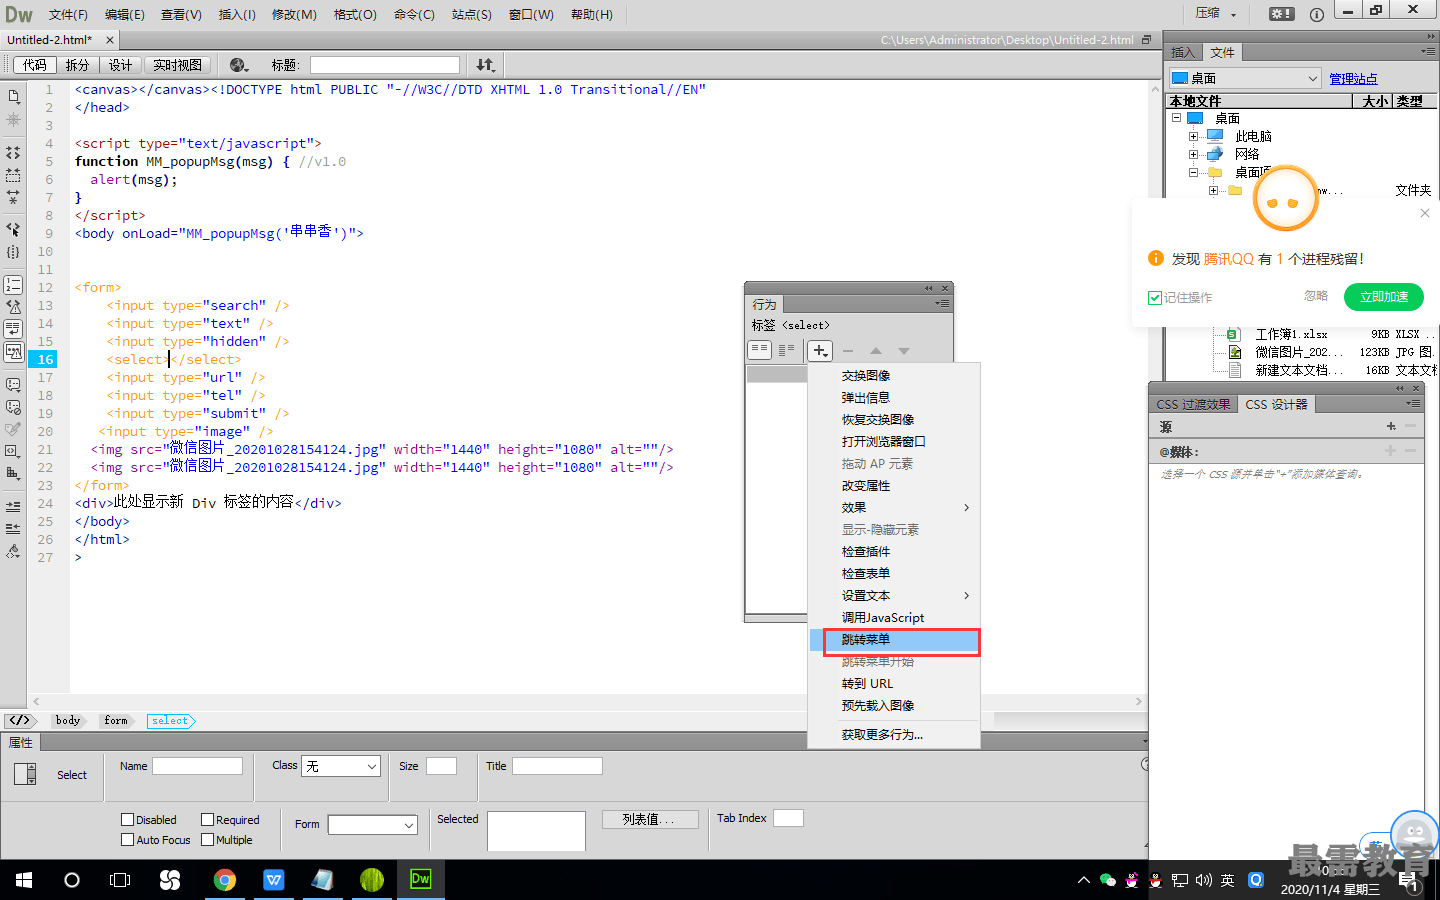
Task: Switch to Dreamweaver taskbar icon
Action: (x=420, y=880)
